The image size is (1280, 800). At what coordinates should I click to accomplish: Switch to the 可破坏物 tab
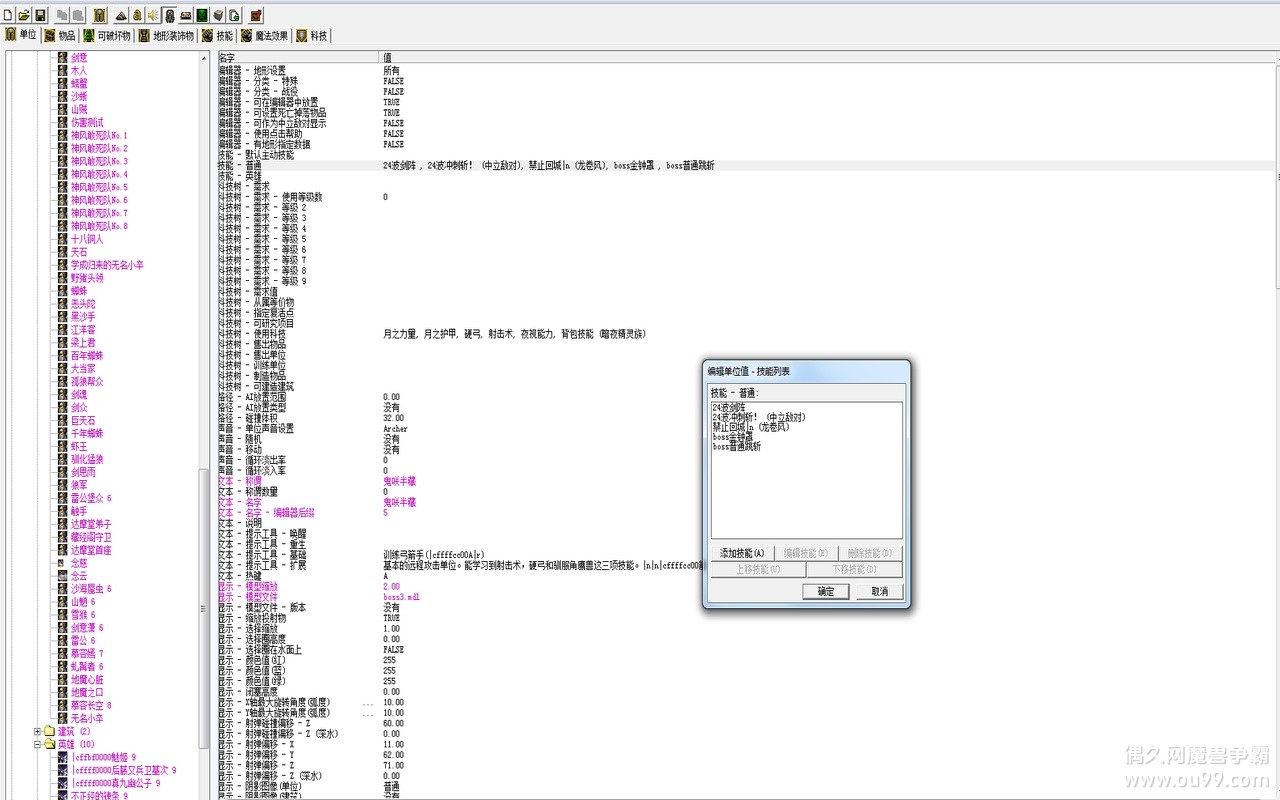click(x=107, y=35)
